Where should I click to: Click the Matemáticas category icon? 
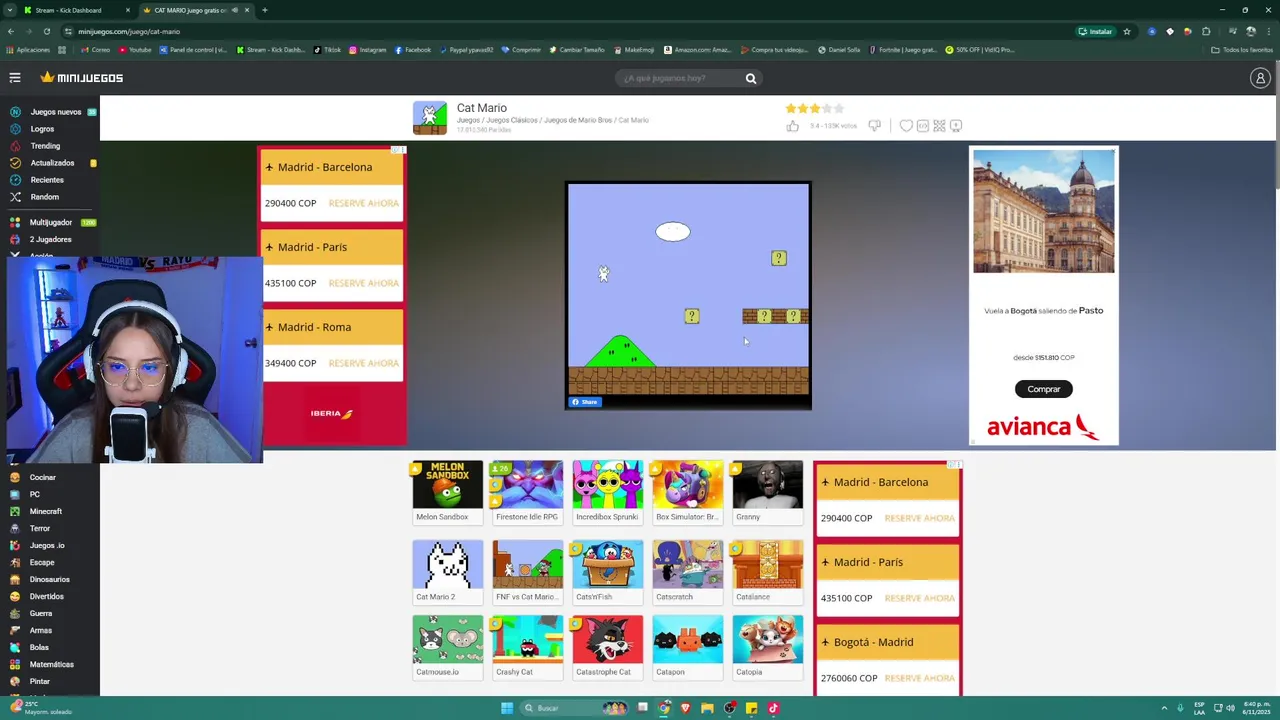pos(15,664)
